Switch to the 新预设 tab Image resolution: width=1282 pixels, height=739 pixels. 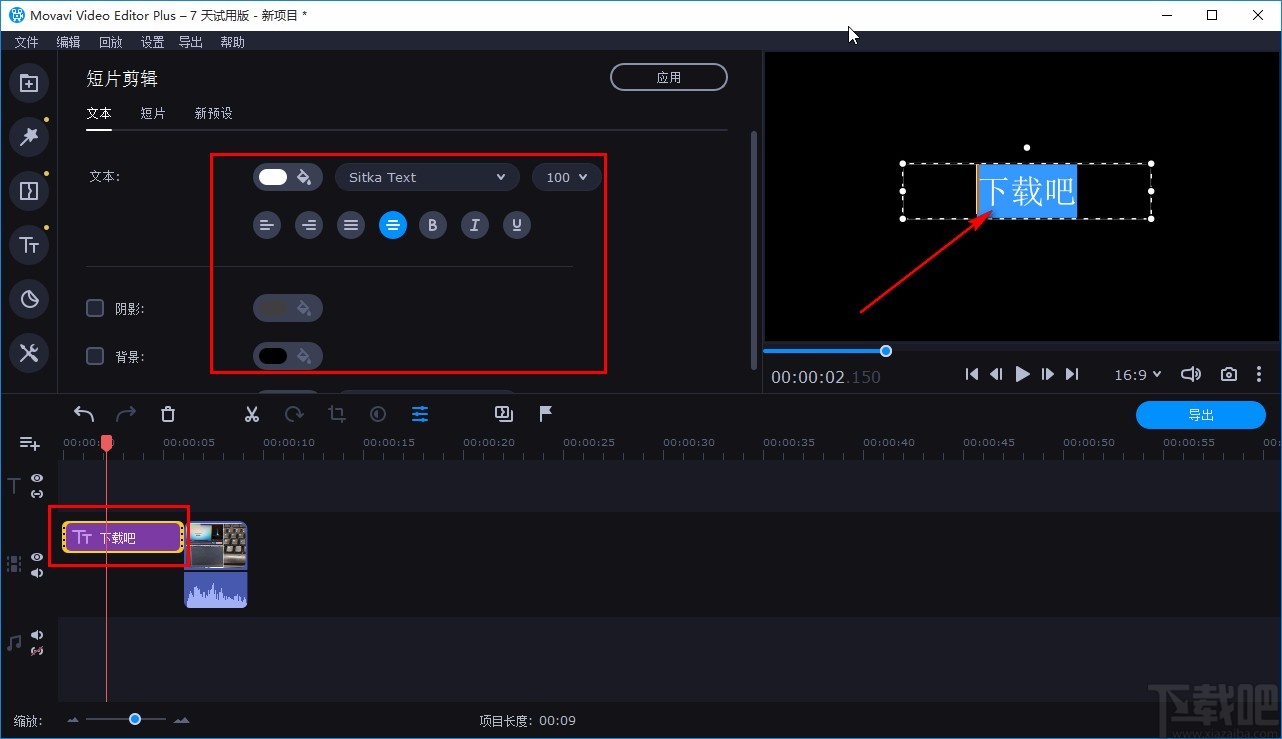(213, 114)
